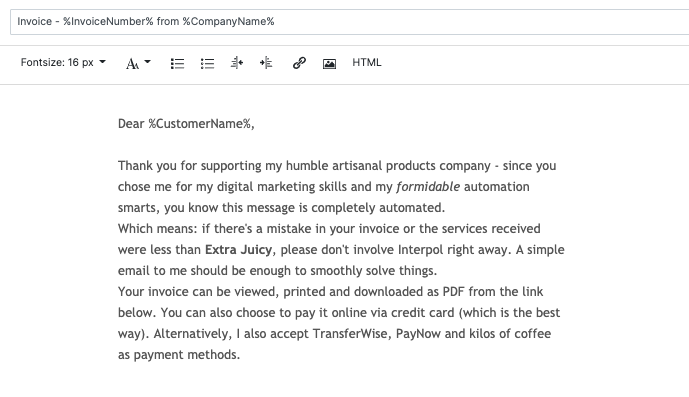Decrease paragraph indent

(236, 63)
